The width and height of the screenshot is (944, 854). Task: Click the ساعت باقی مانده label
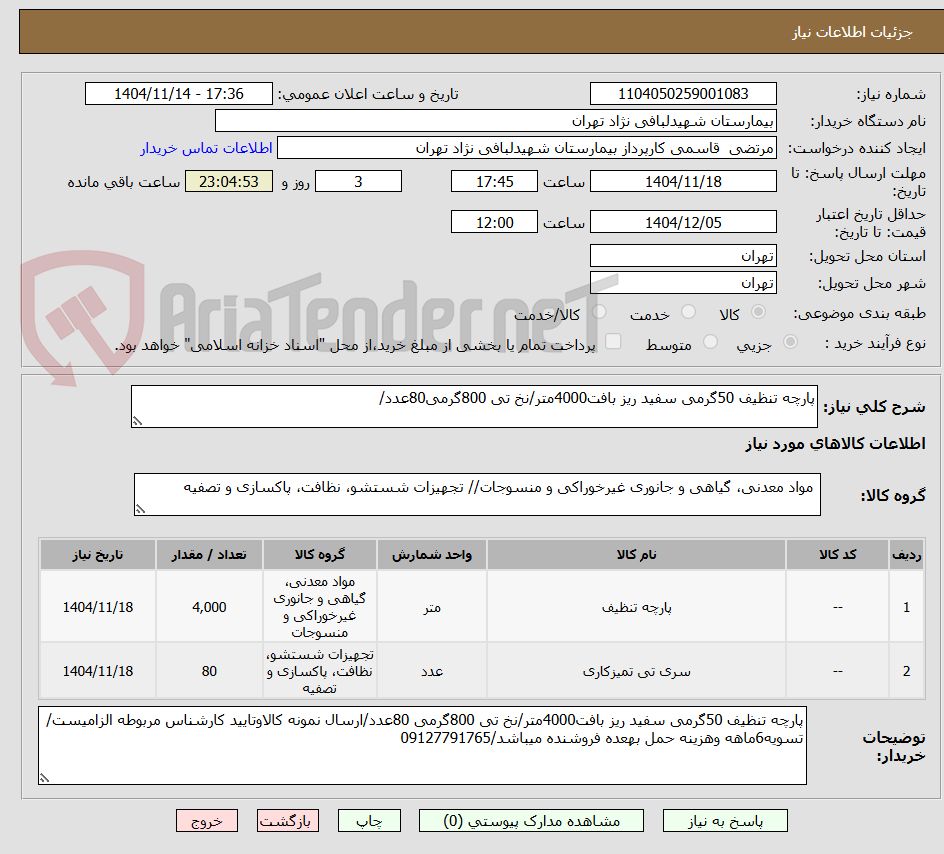pyautogui.click(x=123, y=182)
